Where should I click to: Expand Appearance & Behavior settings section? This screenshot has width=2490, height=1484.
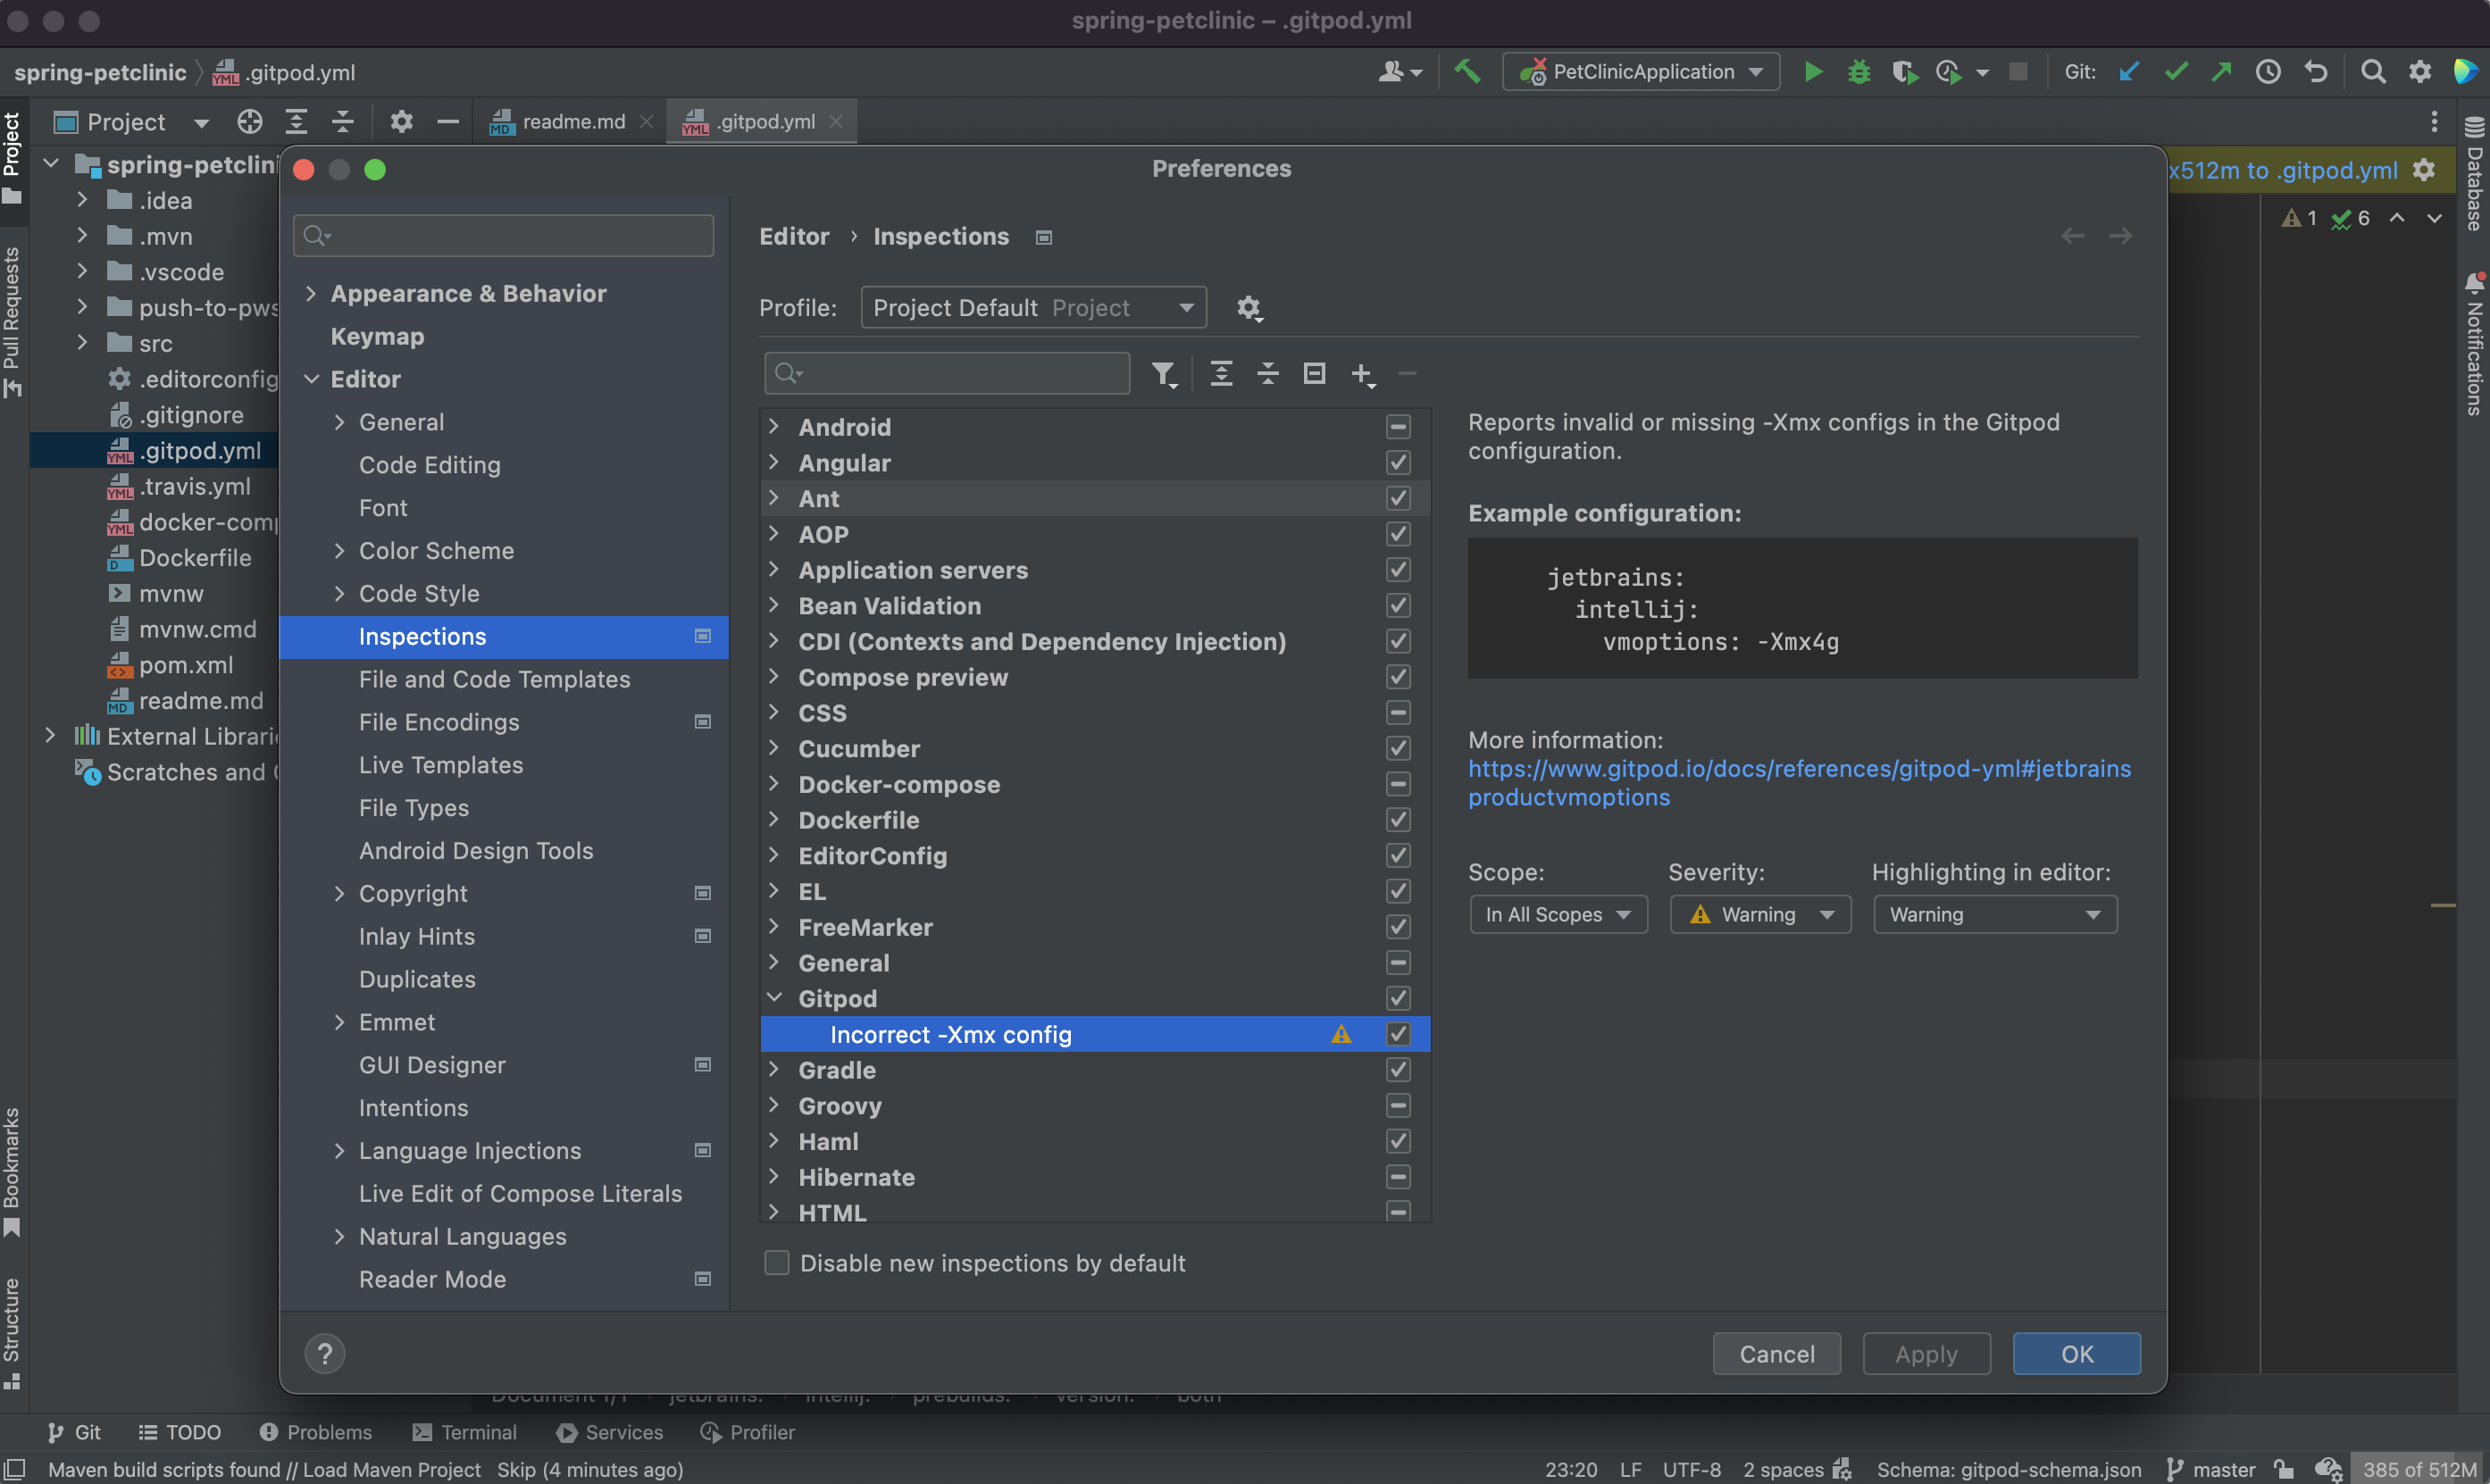[x=311, y=294]
